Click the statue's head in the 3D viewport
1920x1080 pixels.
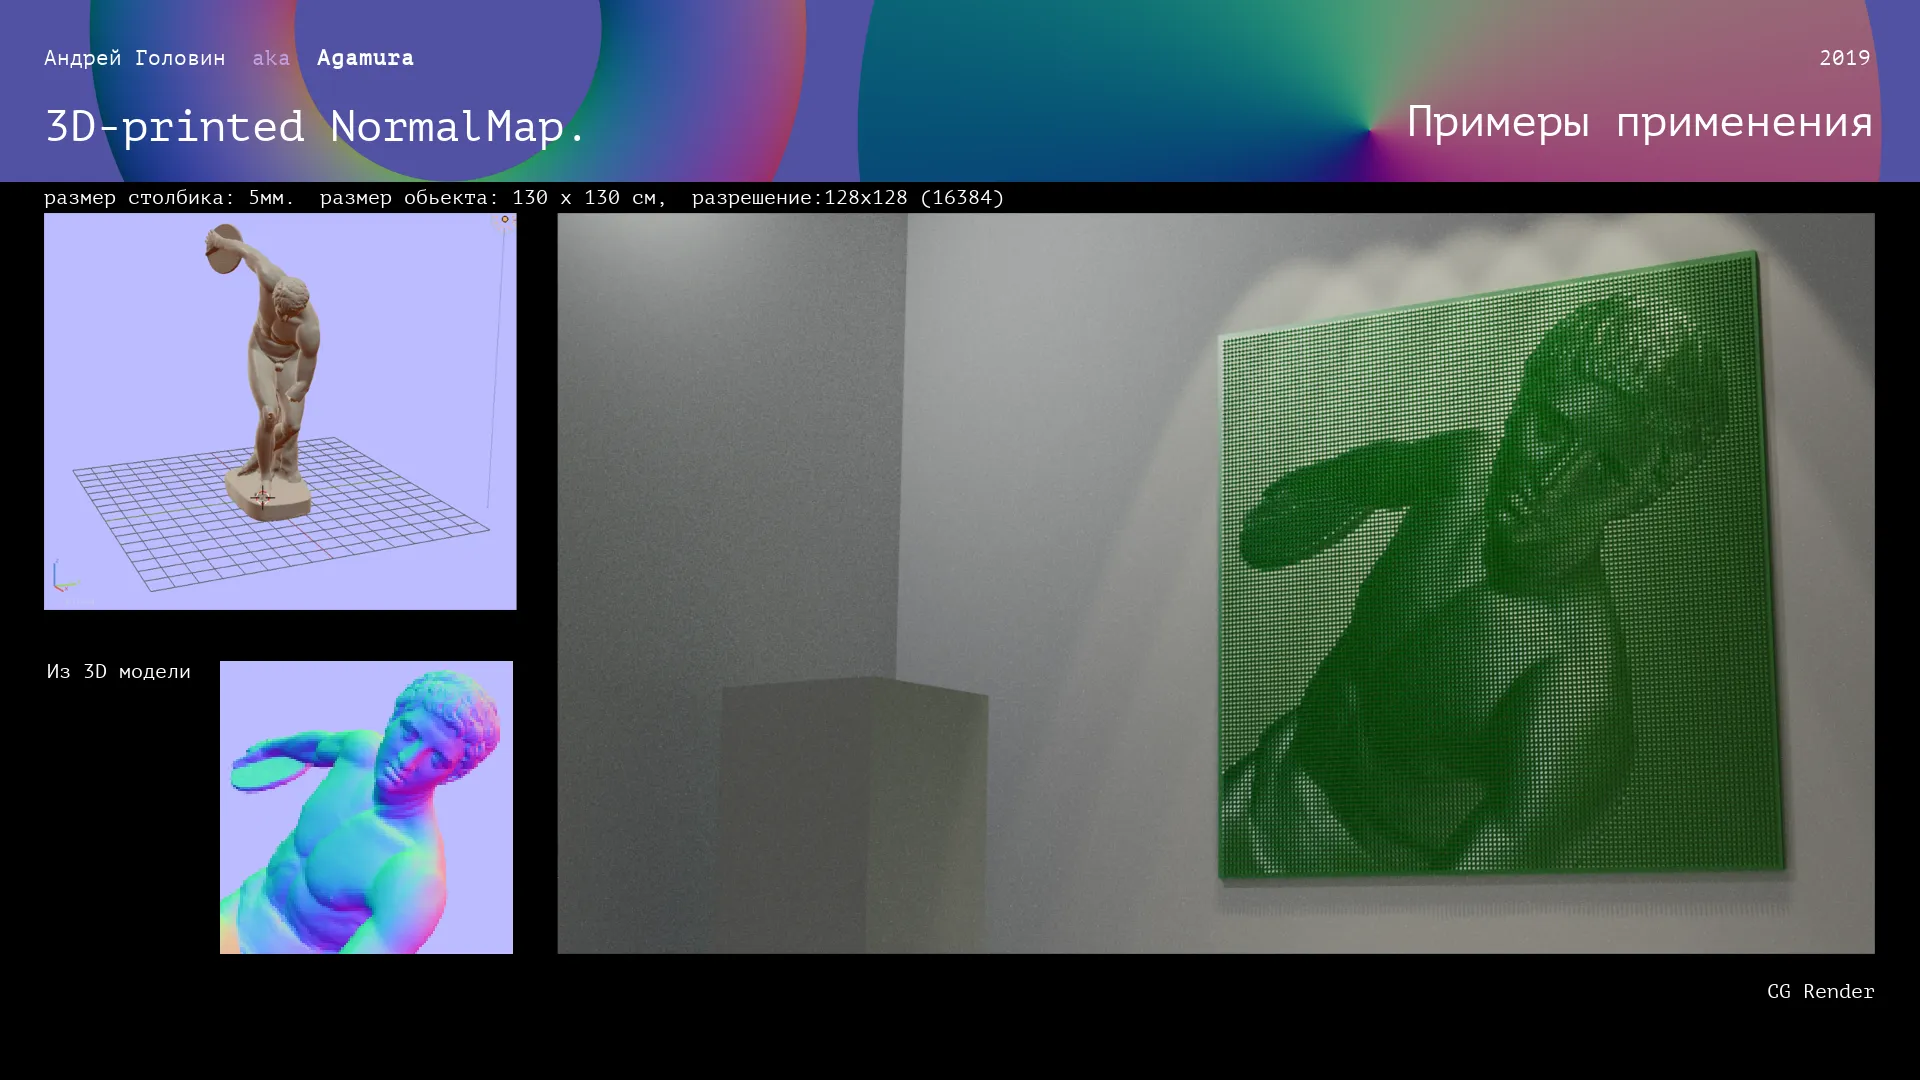pyautogui.click(x=292, y=295)
